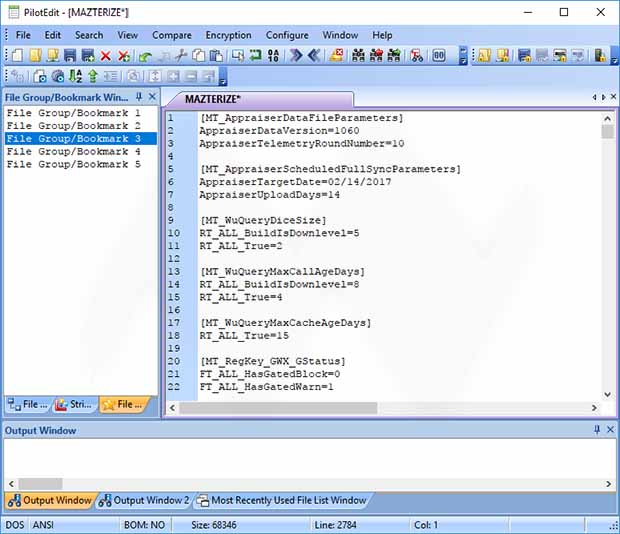
Task: Click the editor vertical scrollbar thumb
Action: pos(608,132)
